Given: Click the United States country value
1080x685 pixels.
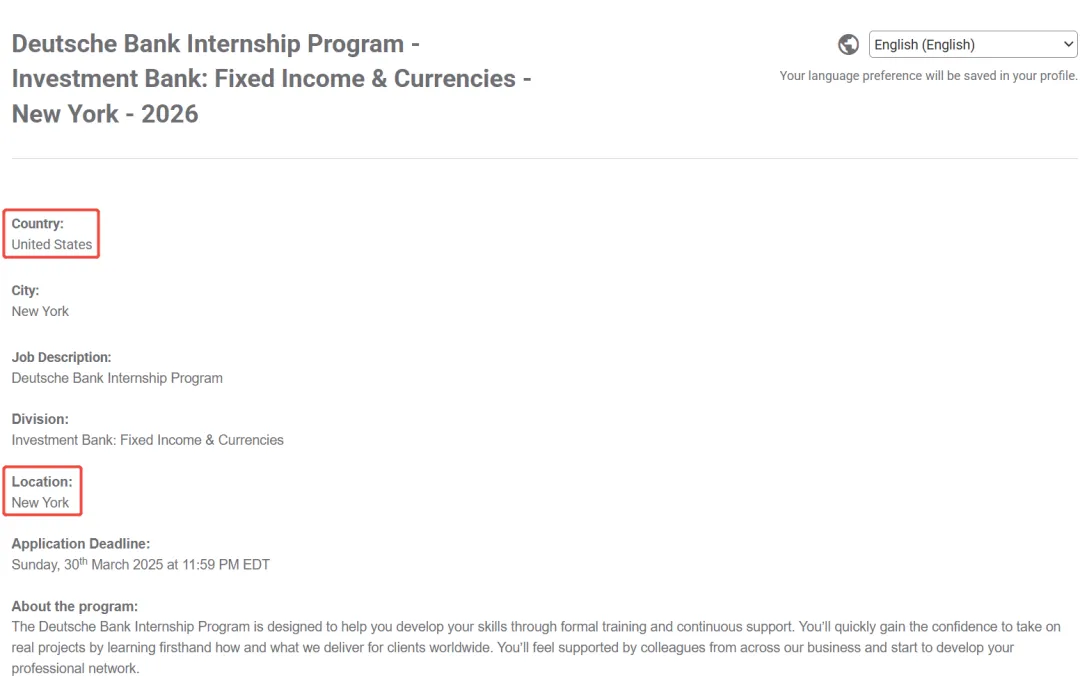Looking at the screenshot, I should 52,244.
